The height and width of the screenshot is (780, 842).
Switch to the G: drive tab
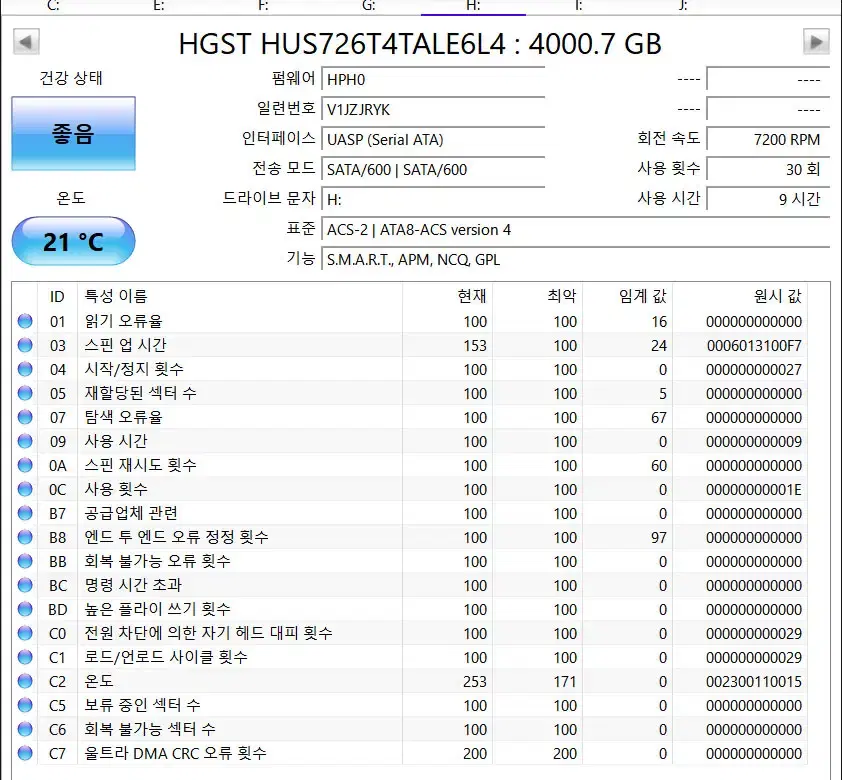pos(368,6)
